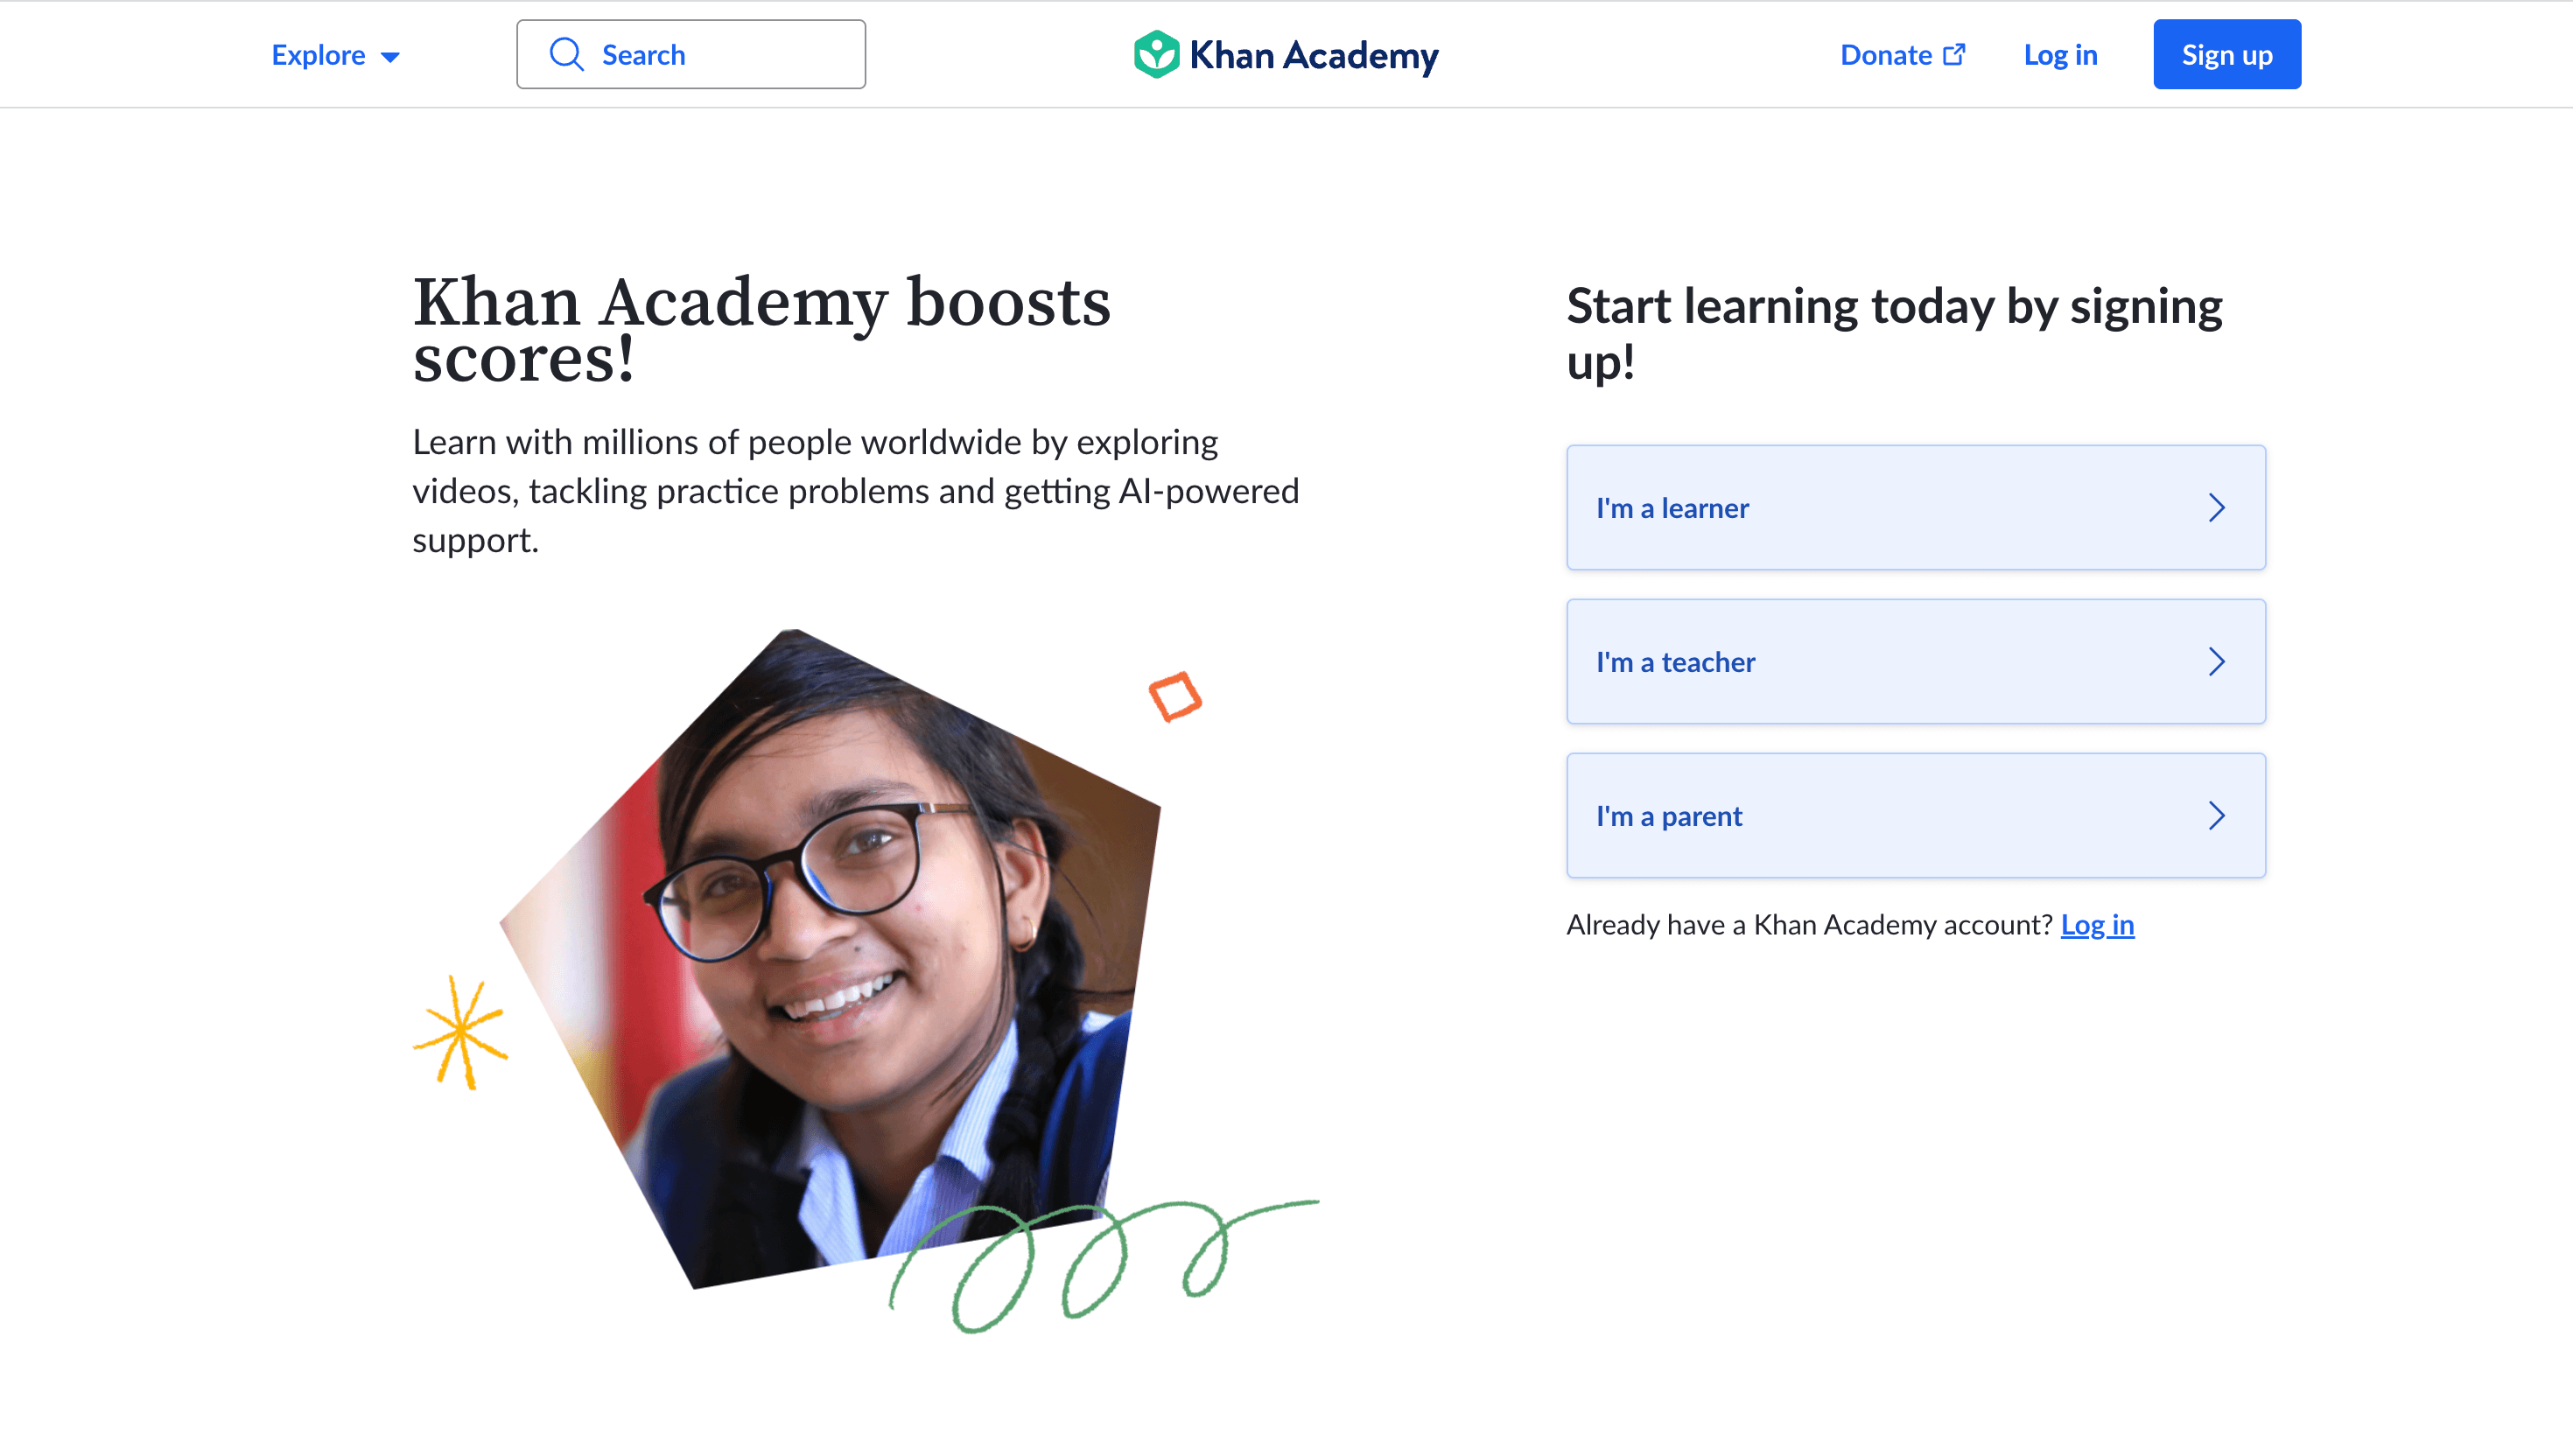
Task: Collapse the Explore menu
Action: pos(336,55)
